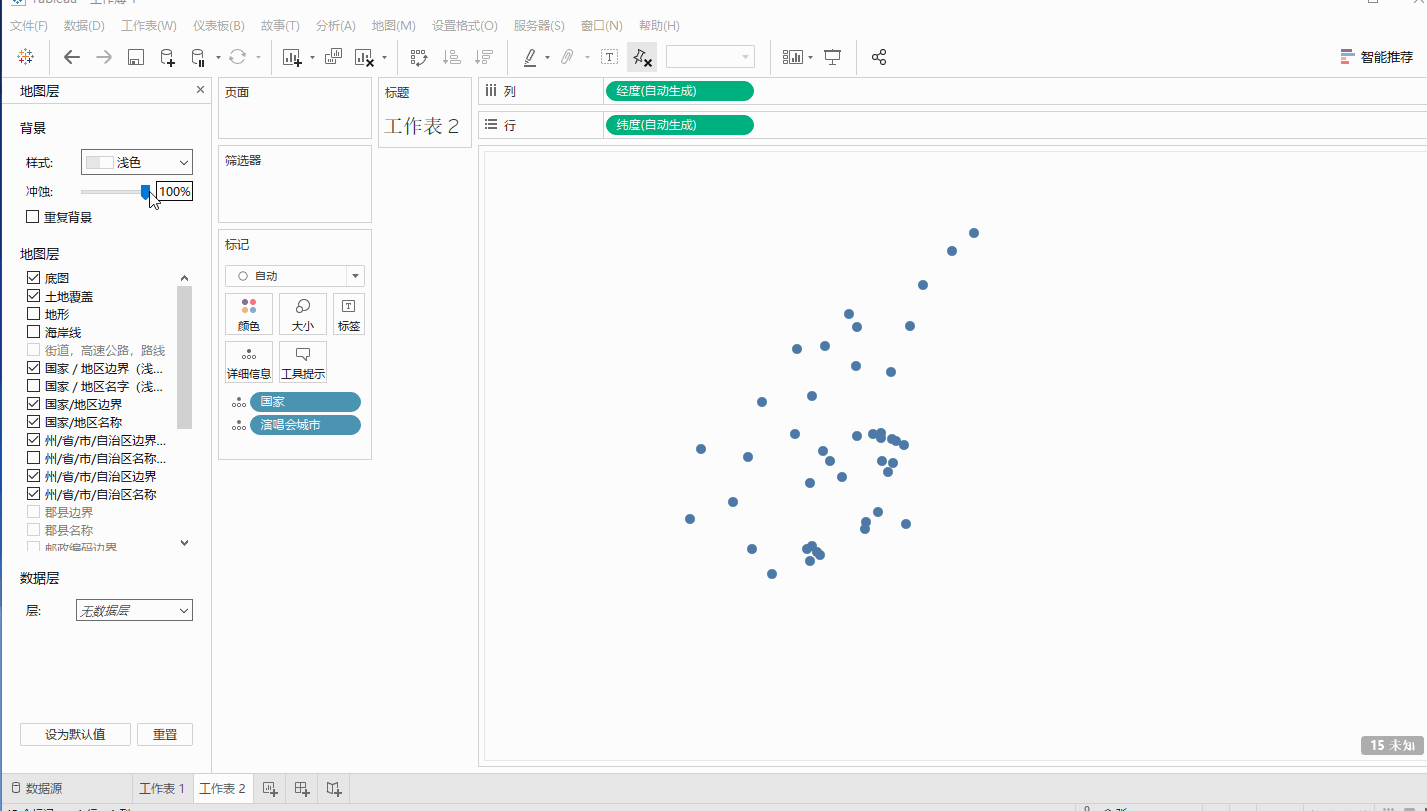Add new story tab icon

pos(334,789)
